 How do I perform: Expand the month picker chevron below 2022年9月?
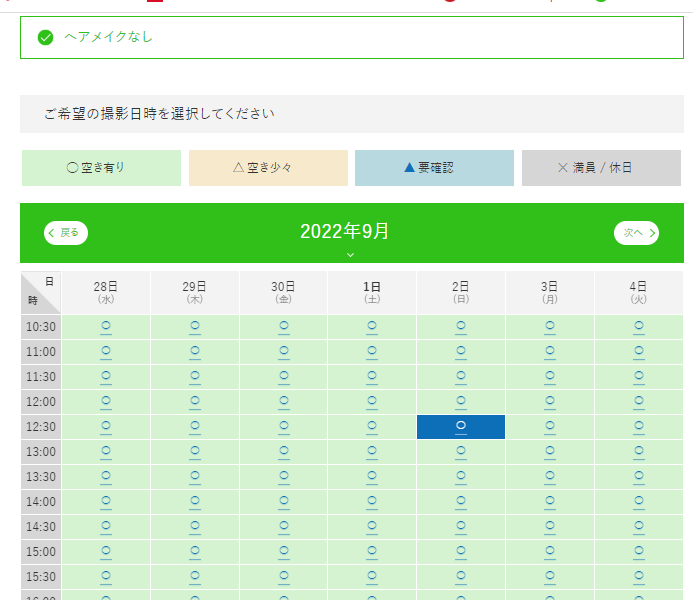pos(350,254)
